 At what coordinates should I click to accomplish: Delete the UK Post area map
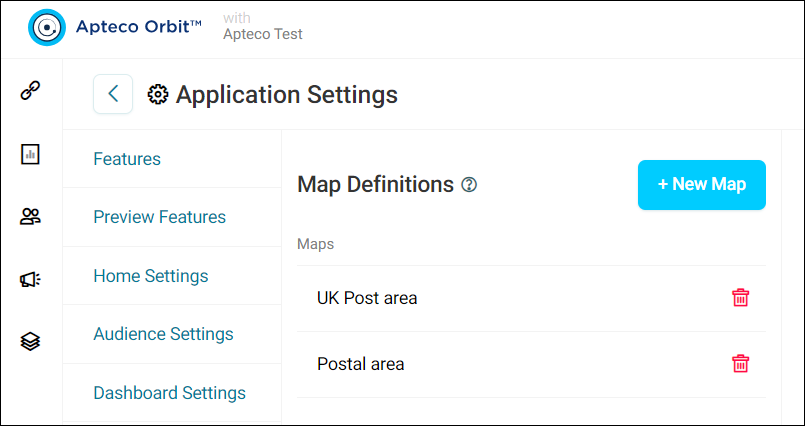[740, 298]
